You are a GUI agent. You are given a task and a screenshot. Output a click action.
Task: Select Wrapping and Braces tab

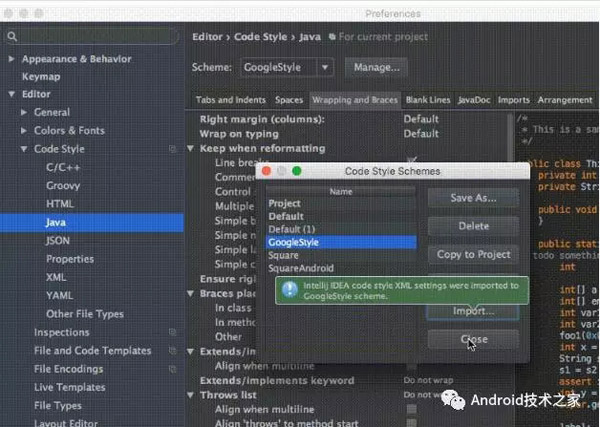(355, 100)
